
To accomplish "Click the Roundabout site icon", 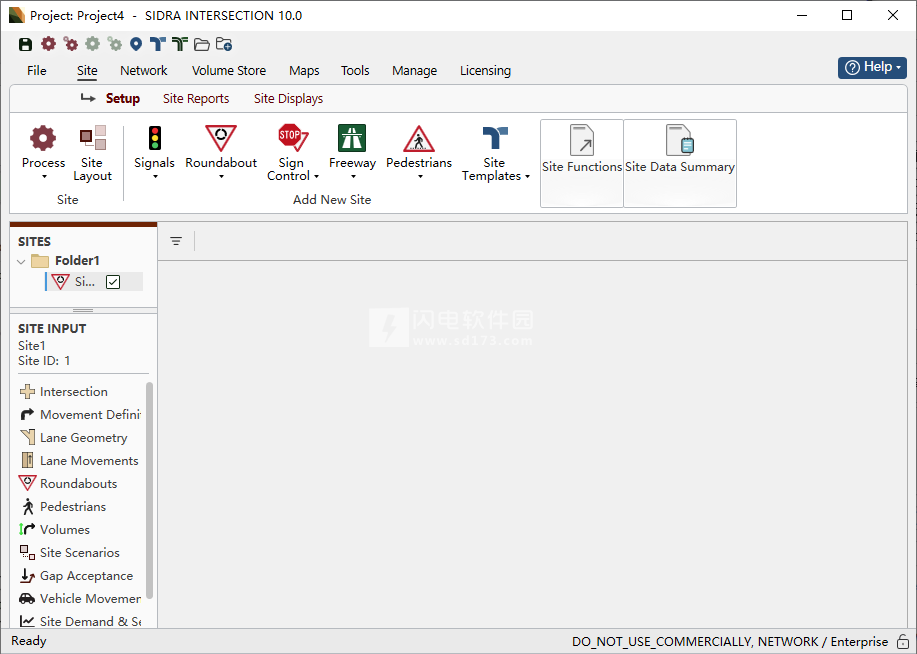I will (x=221, y=138).
